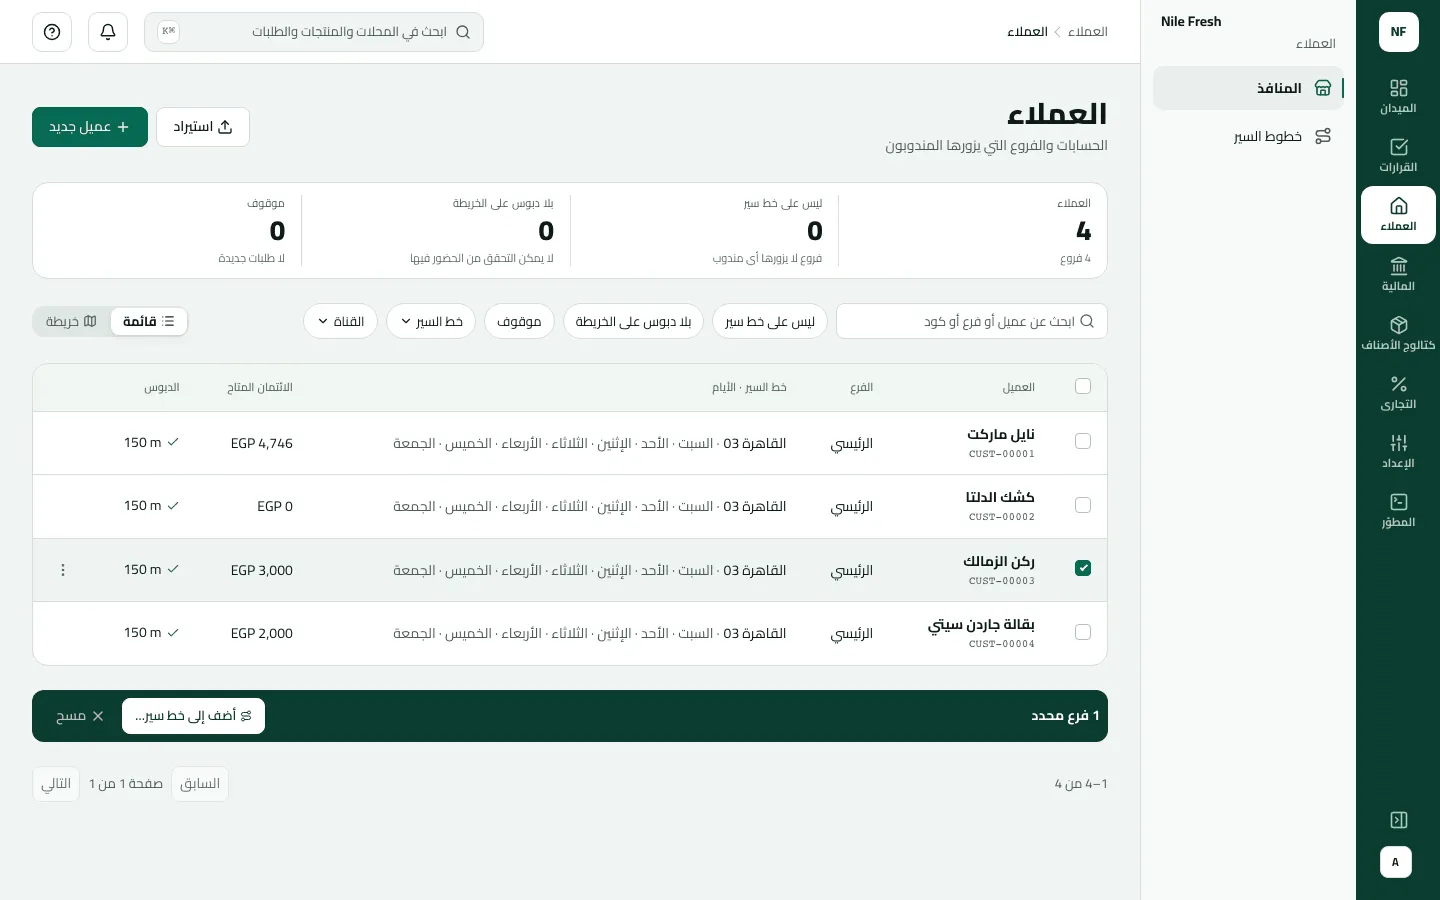Image resolution: width=1440 pixels, height=900 pixels.
Task: Collapse the sidebar panel icon
Action: (x=1398, y=820)
